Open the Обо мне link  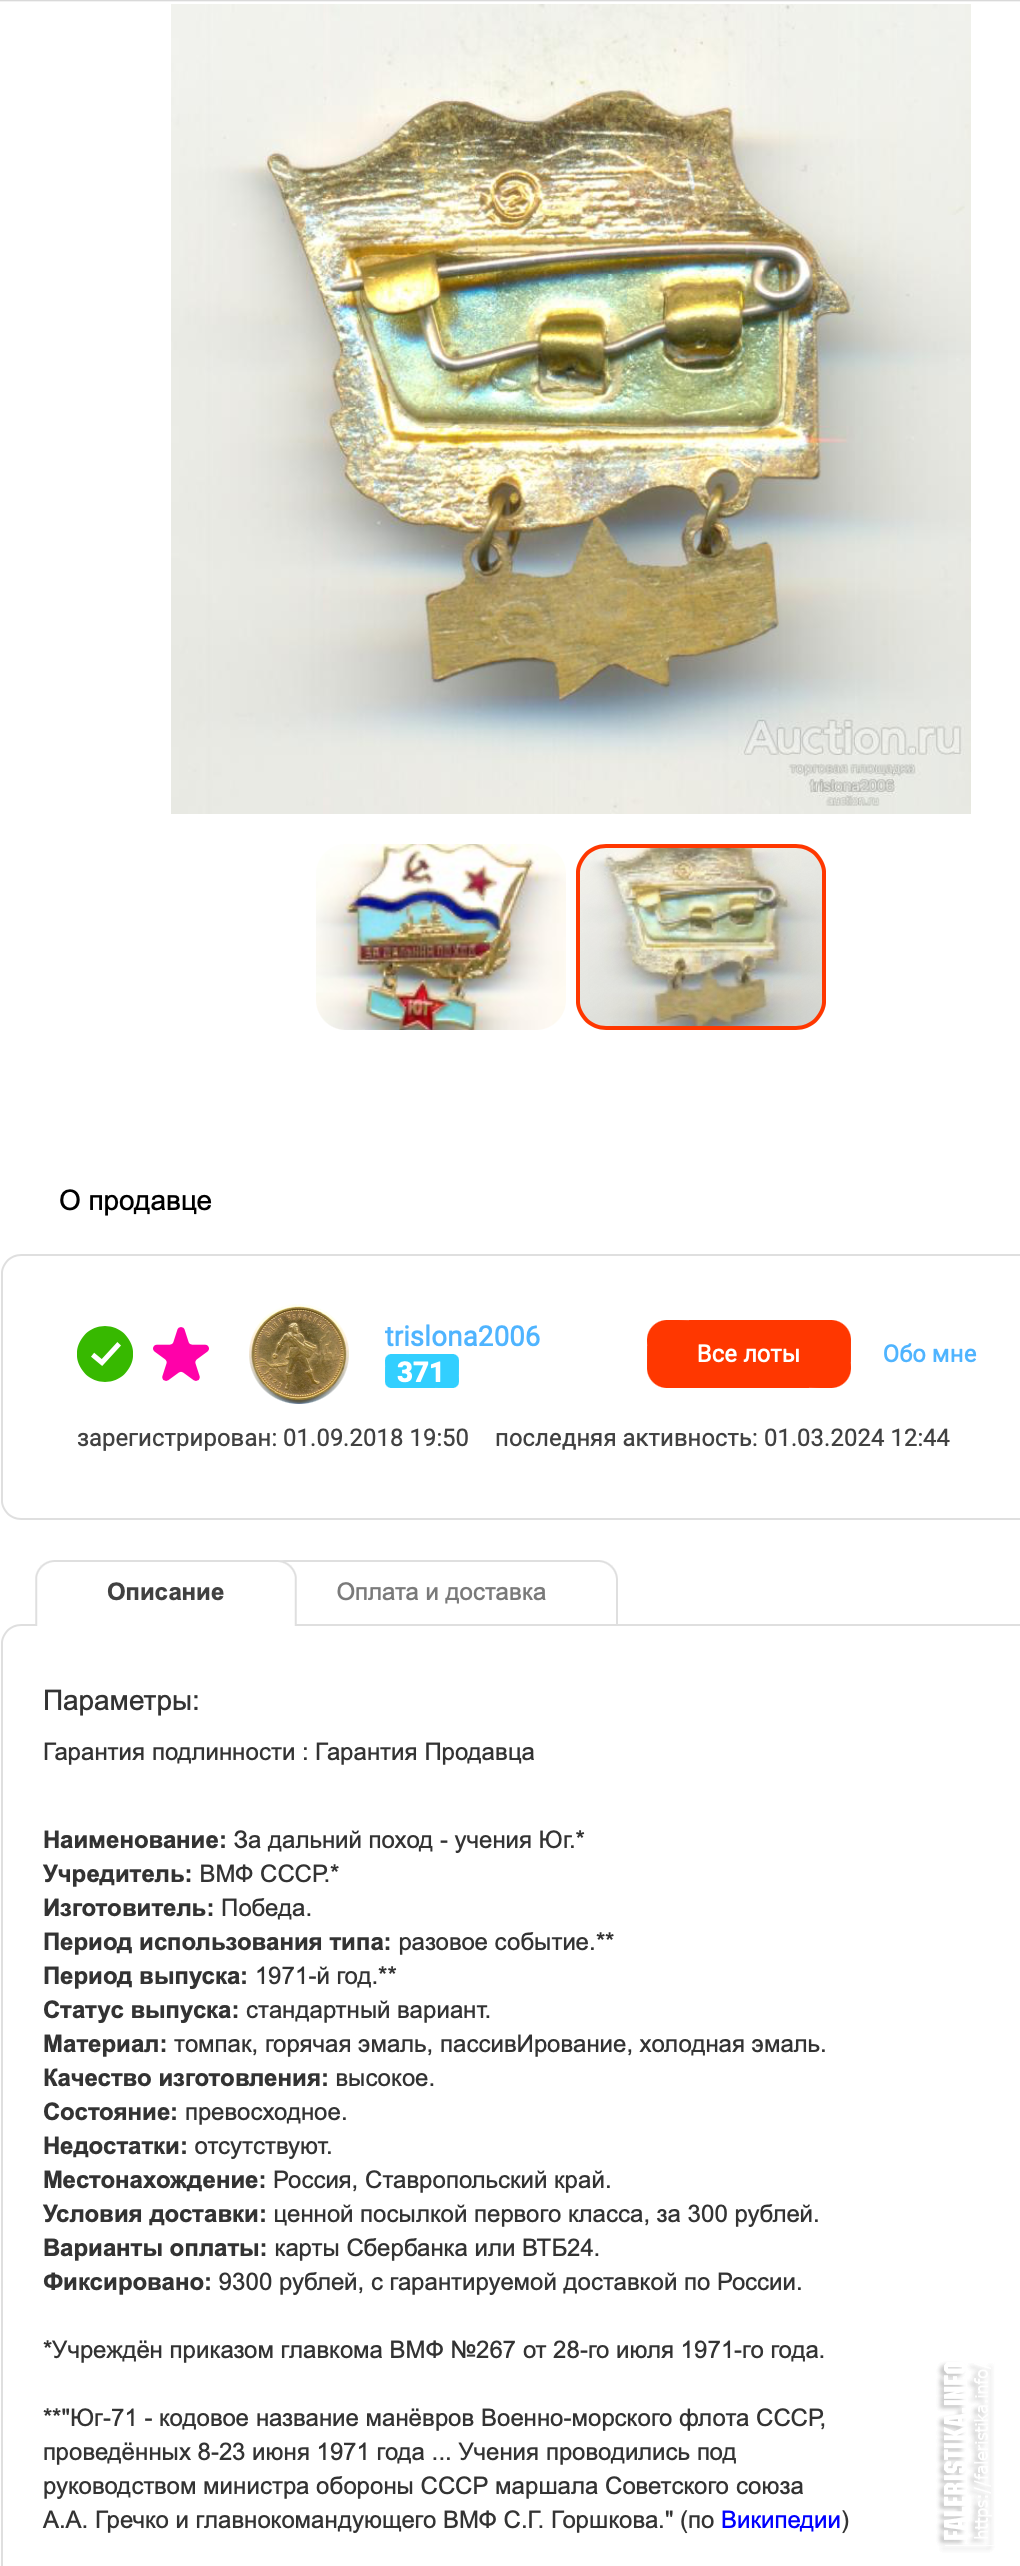930,1354
